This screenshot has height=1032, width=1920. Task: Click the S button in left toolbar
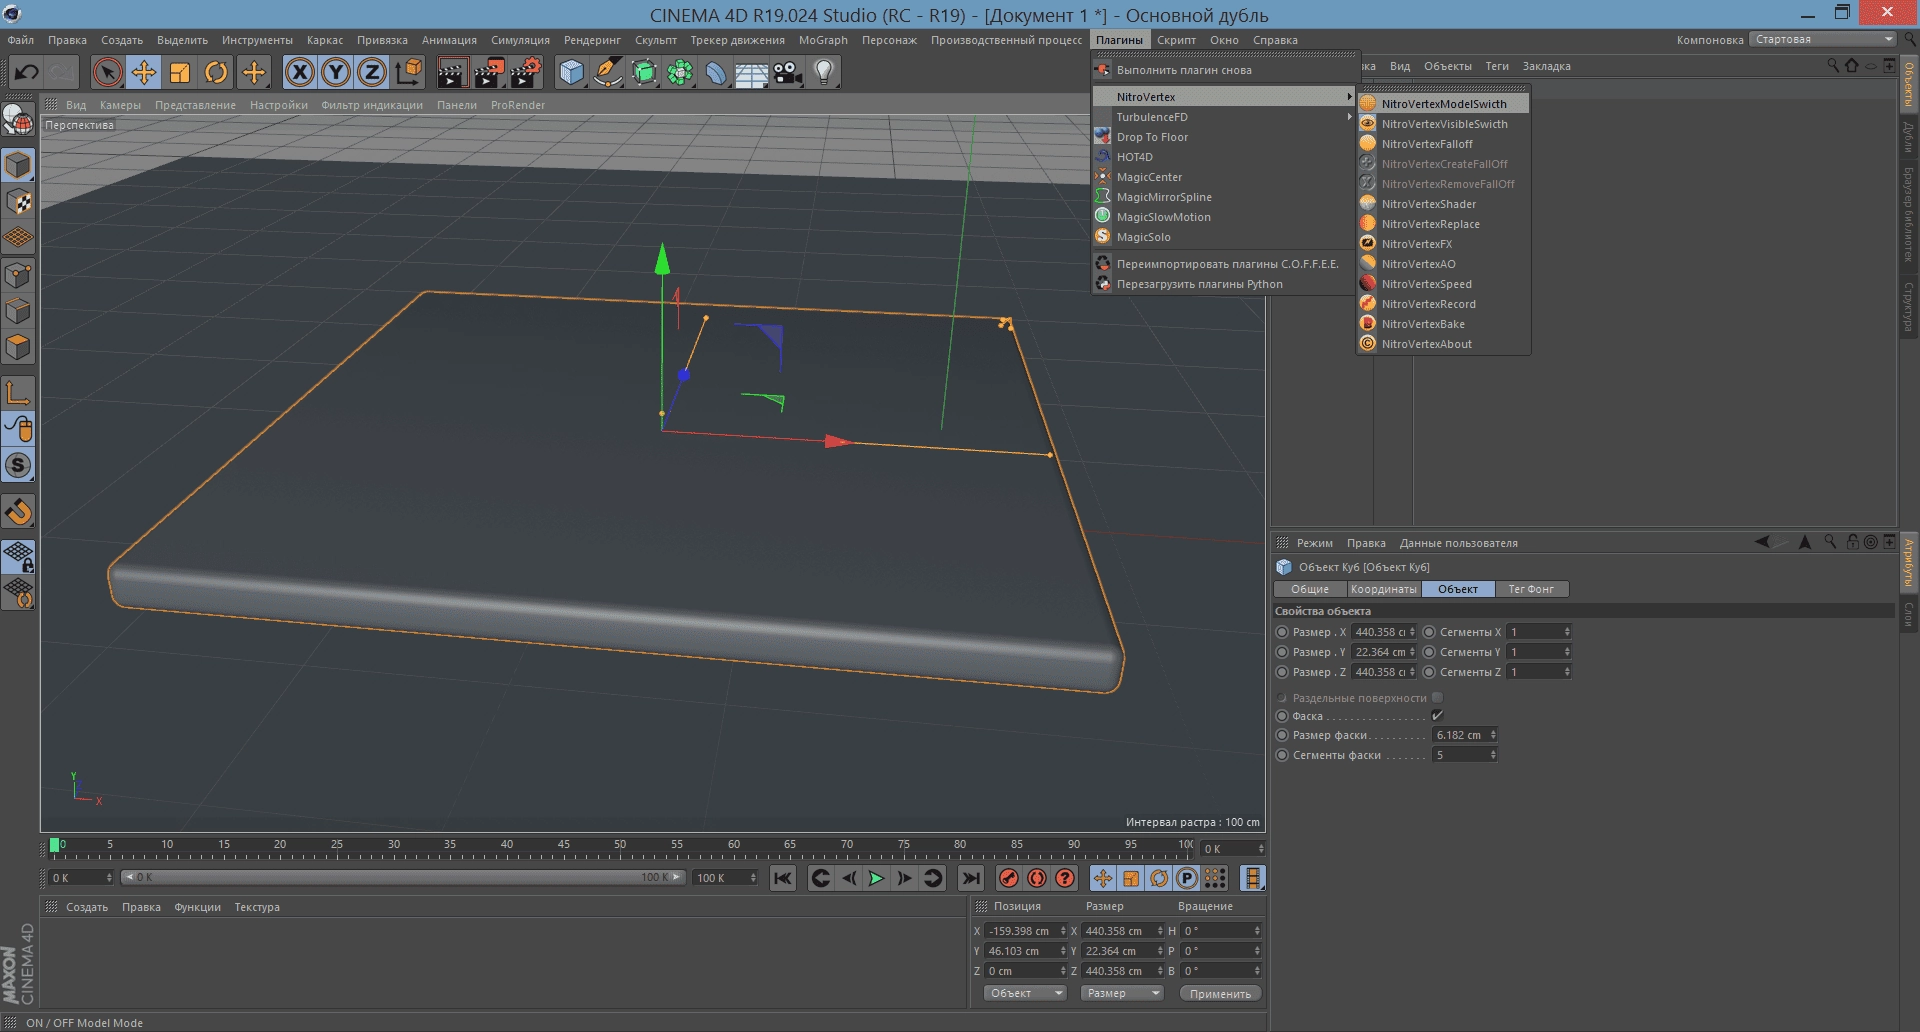click(x=18, y=465)
